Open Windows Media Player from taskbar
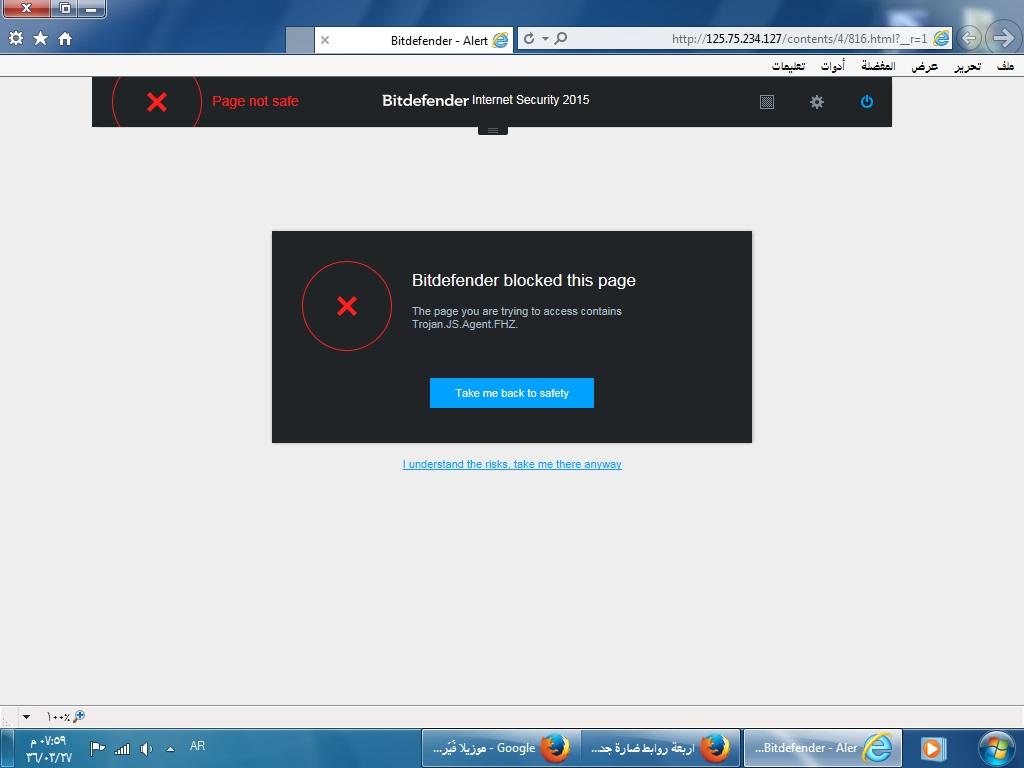 933,748
